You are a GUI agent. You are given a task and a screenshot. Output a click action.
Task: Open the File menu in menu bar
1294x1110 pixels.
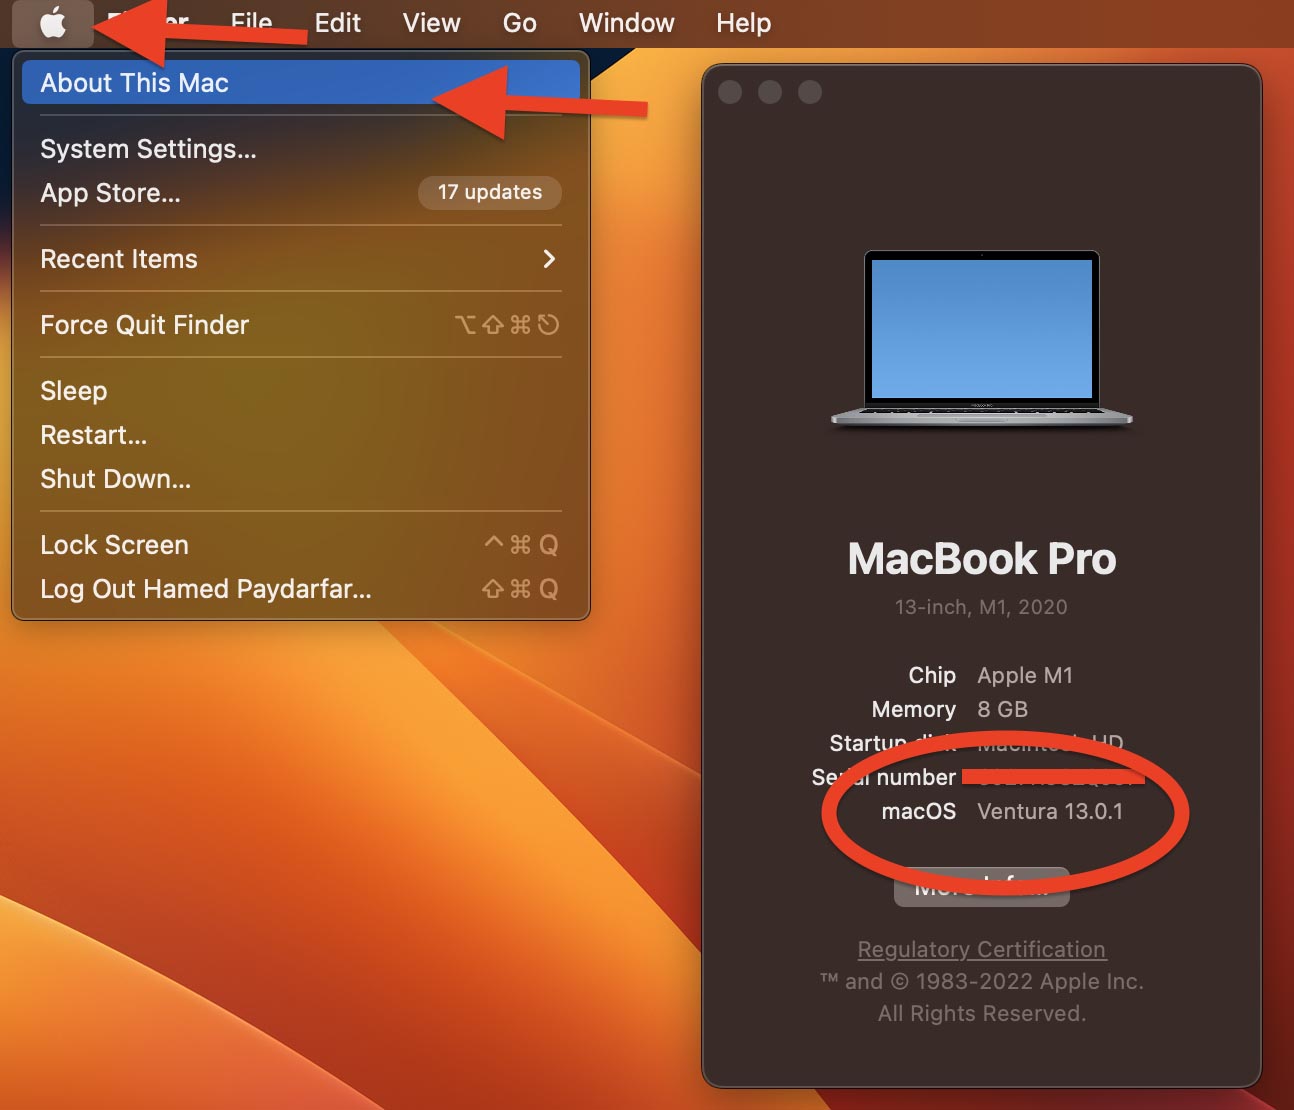pyautogui.click(x=251, y=22)
